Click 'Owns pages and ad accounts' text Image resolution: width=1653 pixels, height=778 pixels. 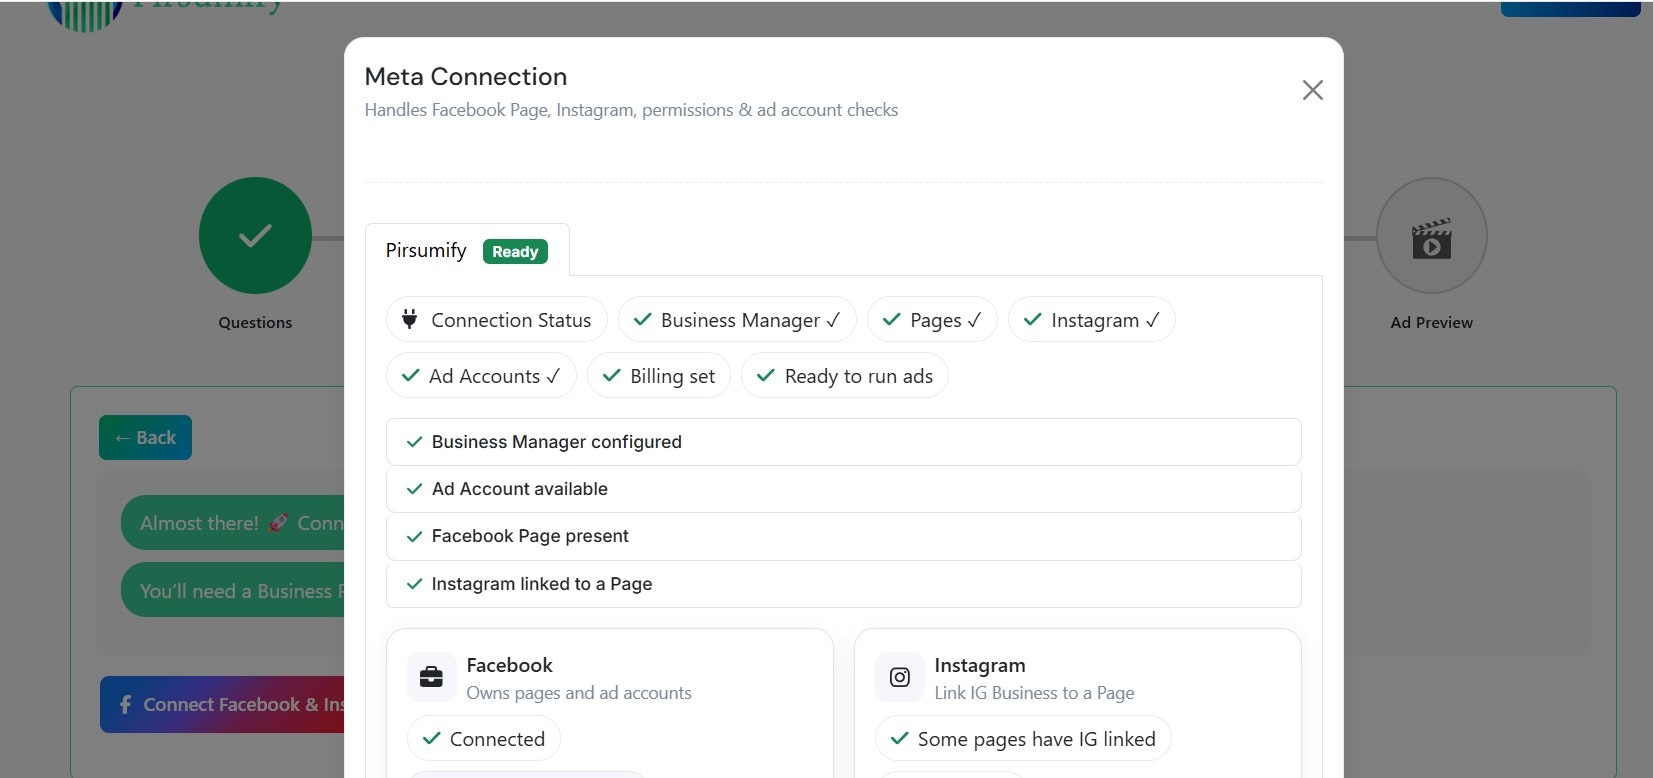pos(579,693)
